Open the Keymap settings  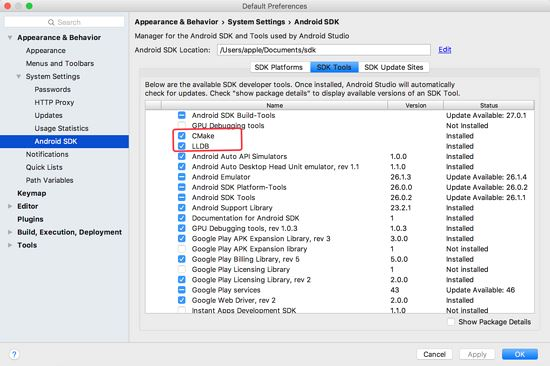32,193
